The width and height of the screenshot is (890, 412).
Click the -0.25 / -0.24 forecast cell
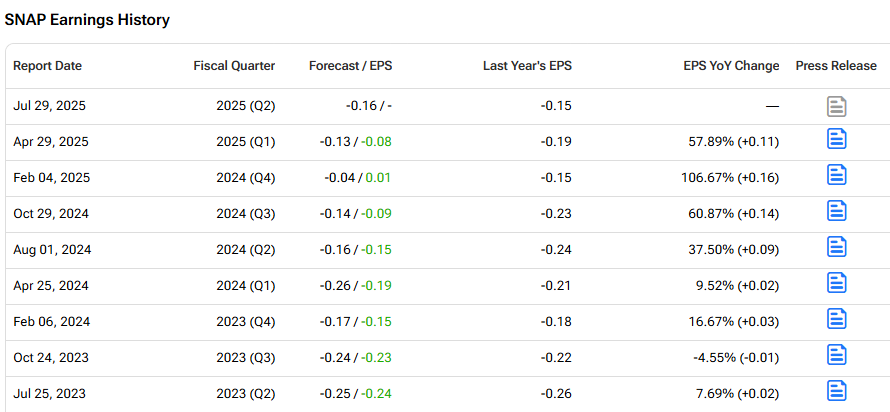coord(356,394)
